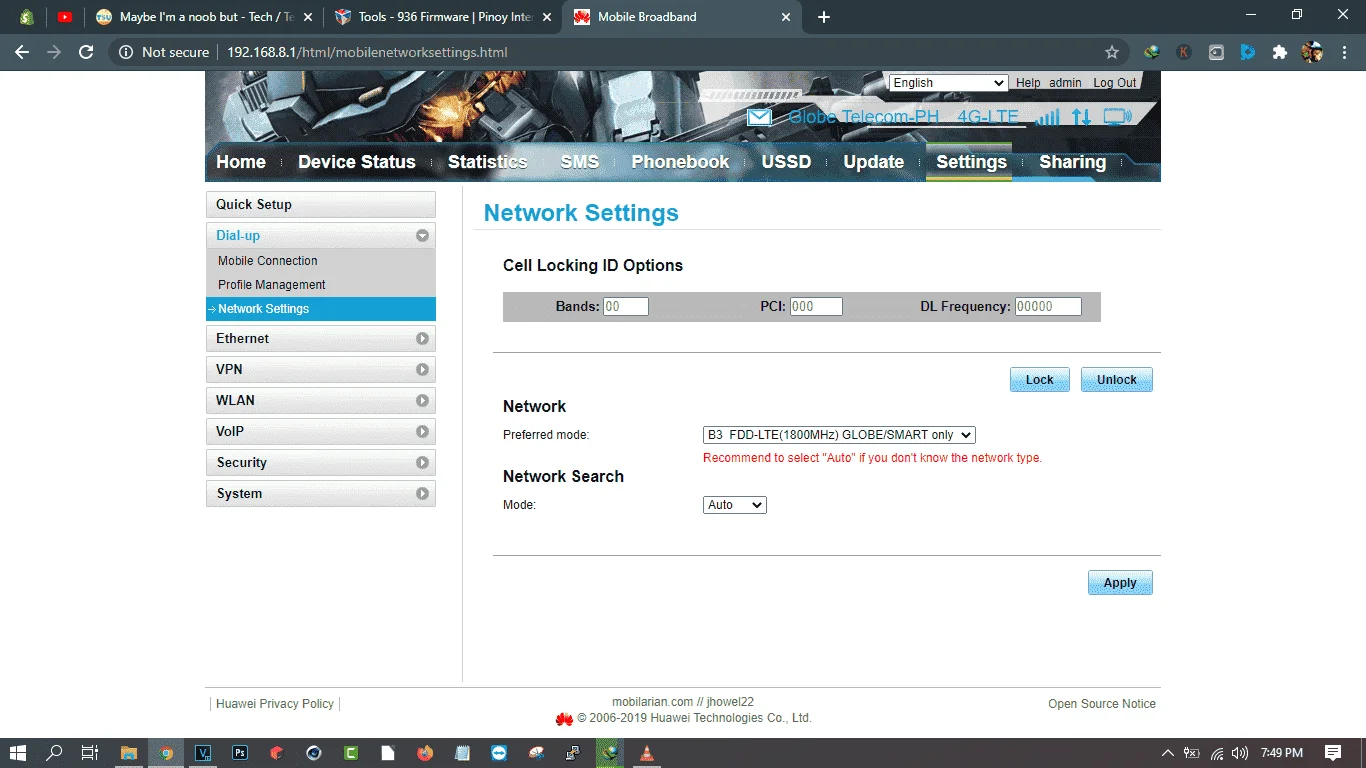Click the Apply button
The height and width of the screenshot is (768, 1366).
[x=1120, y=582]
